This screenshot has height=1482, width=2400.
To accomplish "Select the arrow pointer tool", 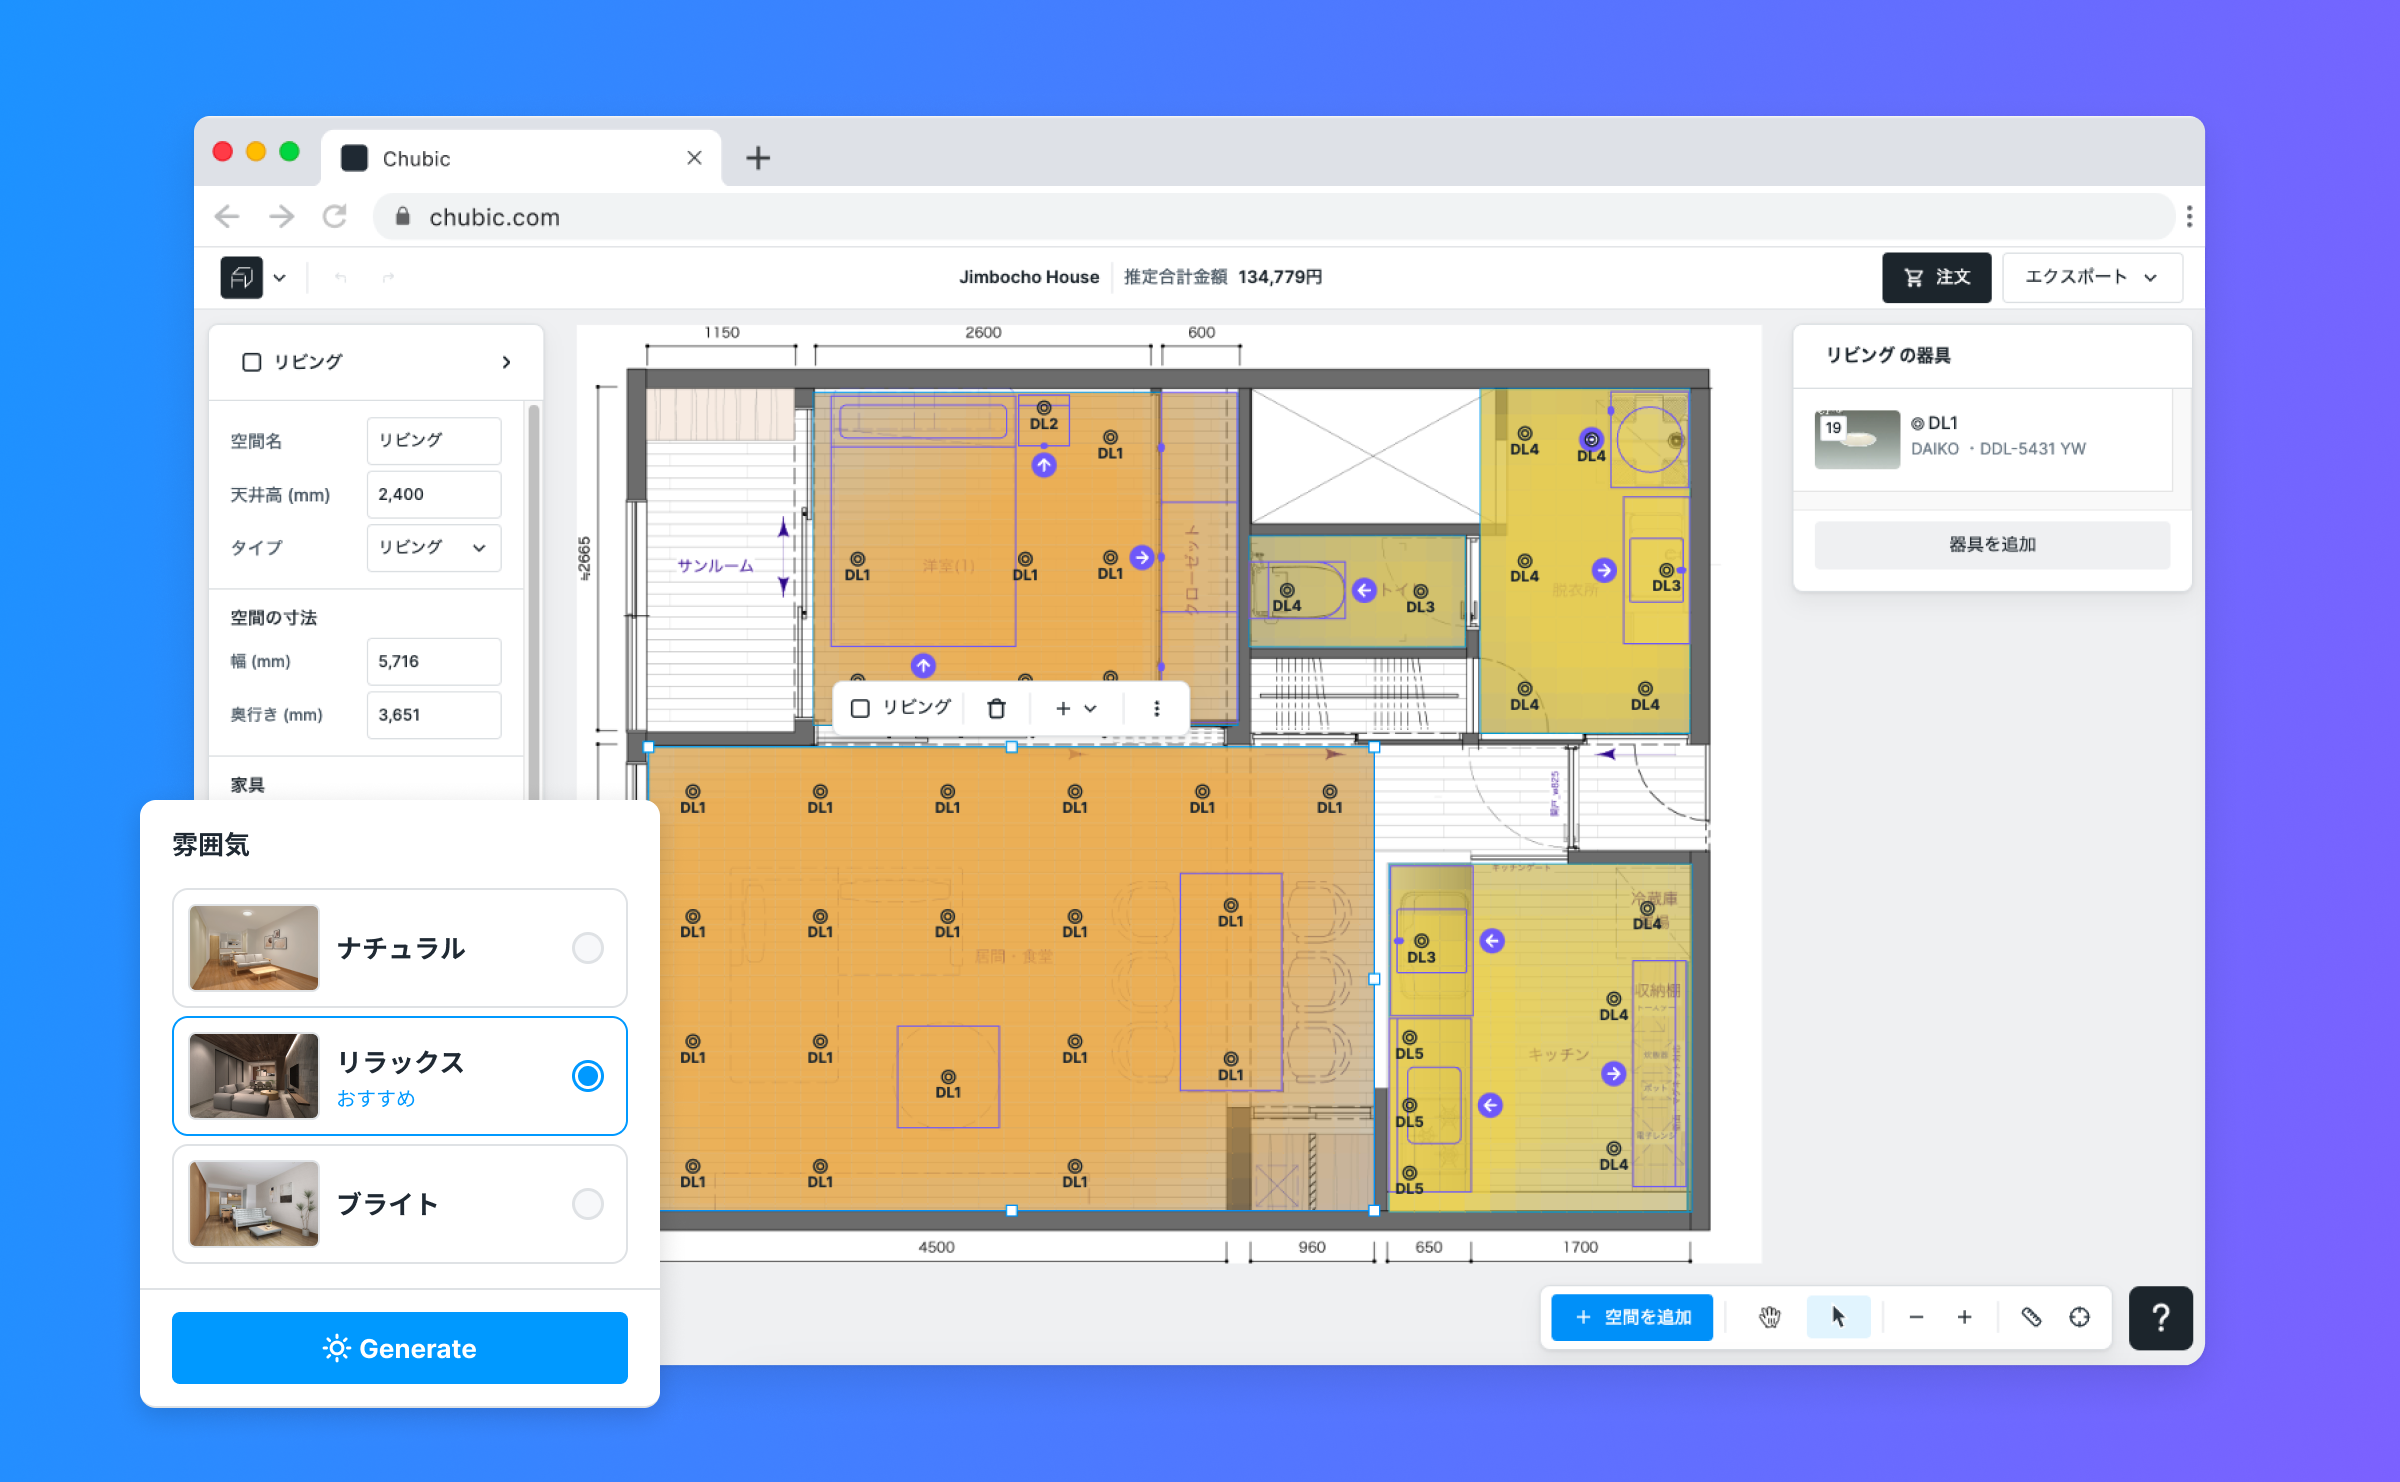I will click(x=1838, y=1317).
